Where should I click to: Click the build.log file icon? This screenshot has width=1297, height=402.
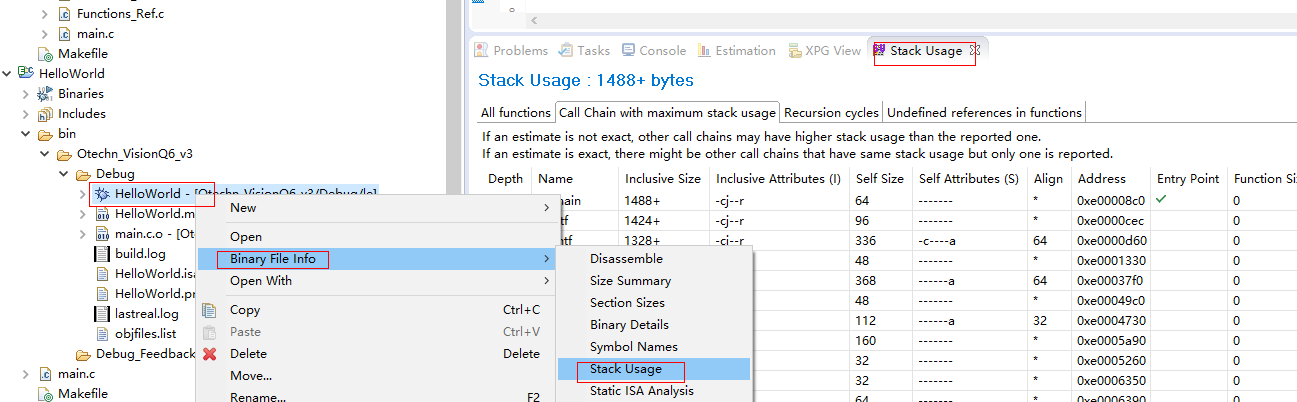click(102, 253)
